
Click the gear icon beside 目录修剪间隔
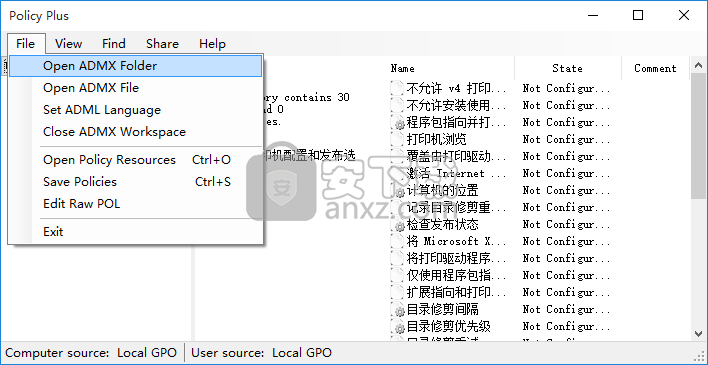coord(398,309)
